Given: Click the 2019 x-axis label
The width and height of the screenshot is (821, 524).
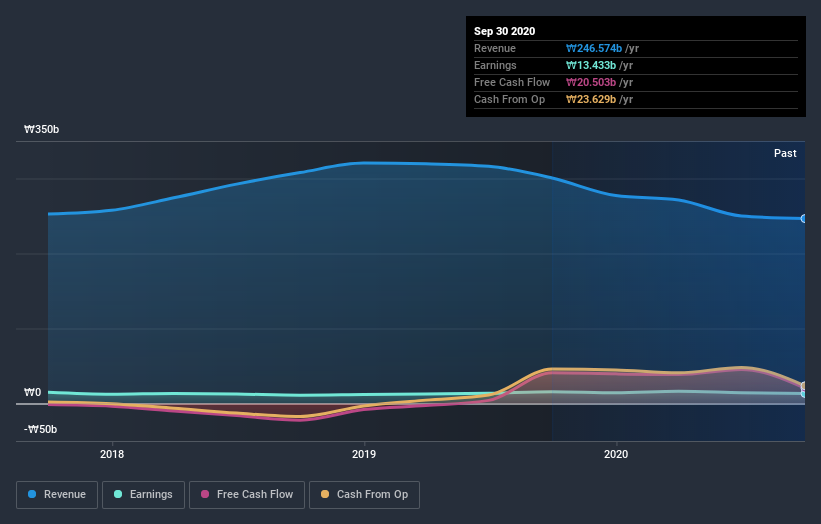Looking at the screenshot, I should coord(364,454).
